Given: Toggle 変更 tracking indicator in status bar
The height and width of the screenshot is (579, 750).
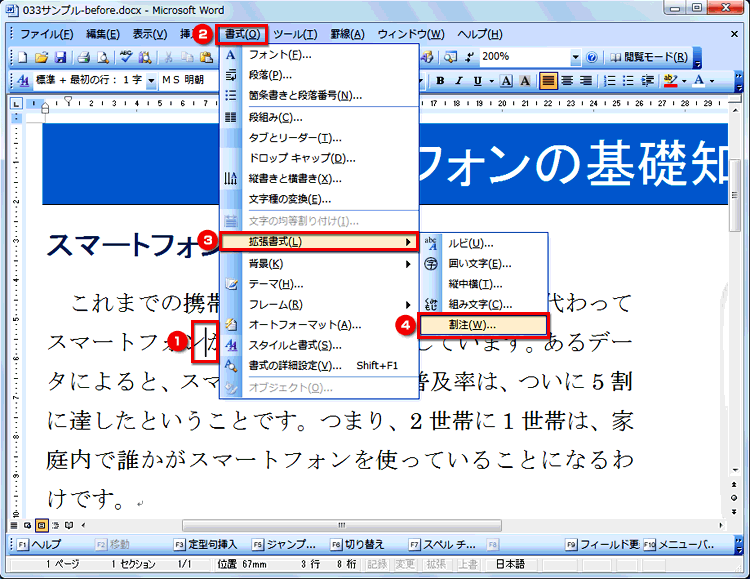Looking at the screenshot, I should click(405, 564).
